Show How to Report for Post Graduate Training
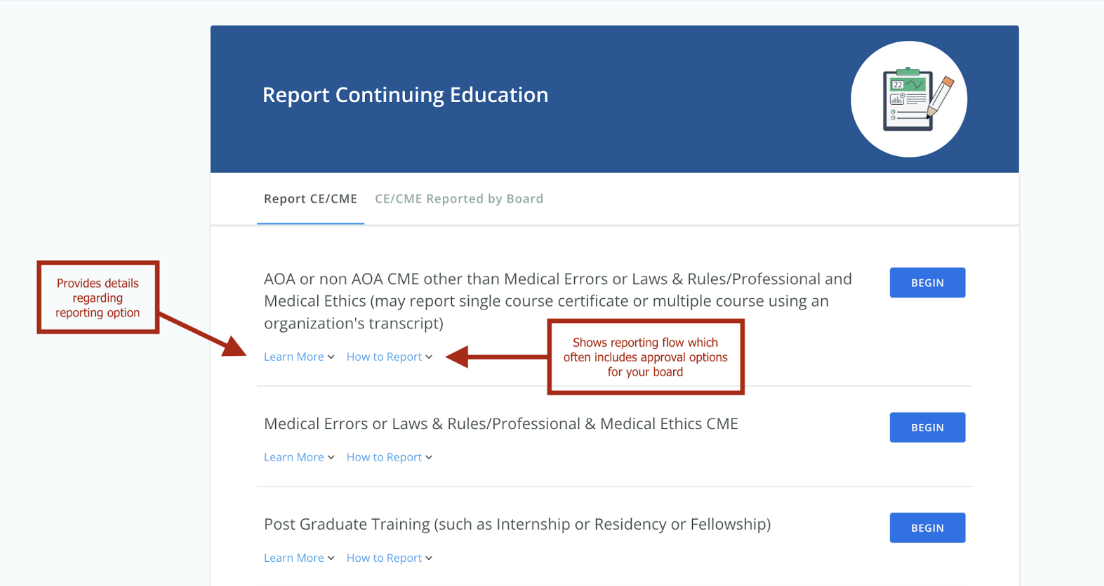Viewport: 1104px width, 586px height. tap(389, 558)
